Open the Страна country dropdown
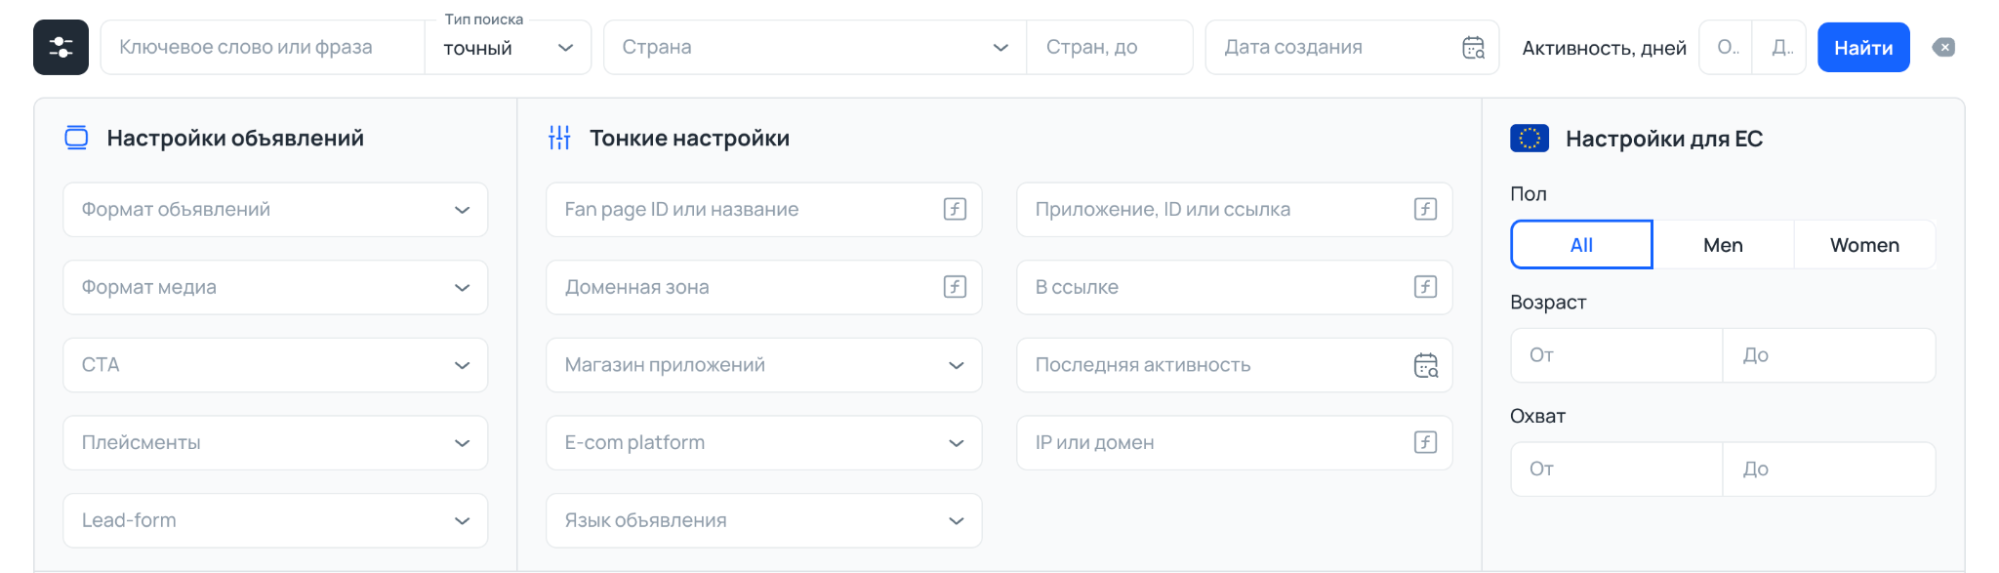 coord(815,47)
